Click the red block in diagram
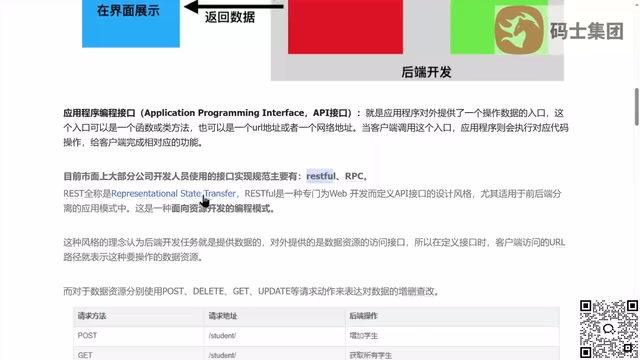The height and width of the screenshot is (360, 640). pos(345,27)
